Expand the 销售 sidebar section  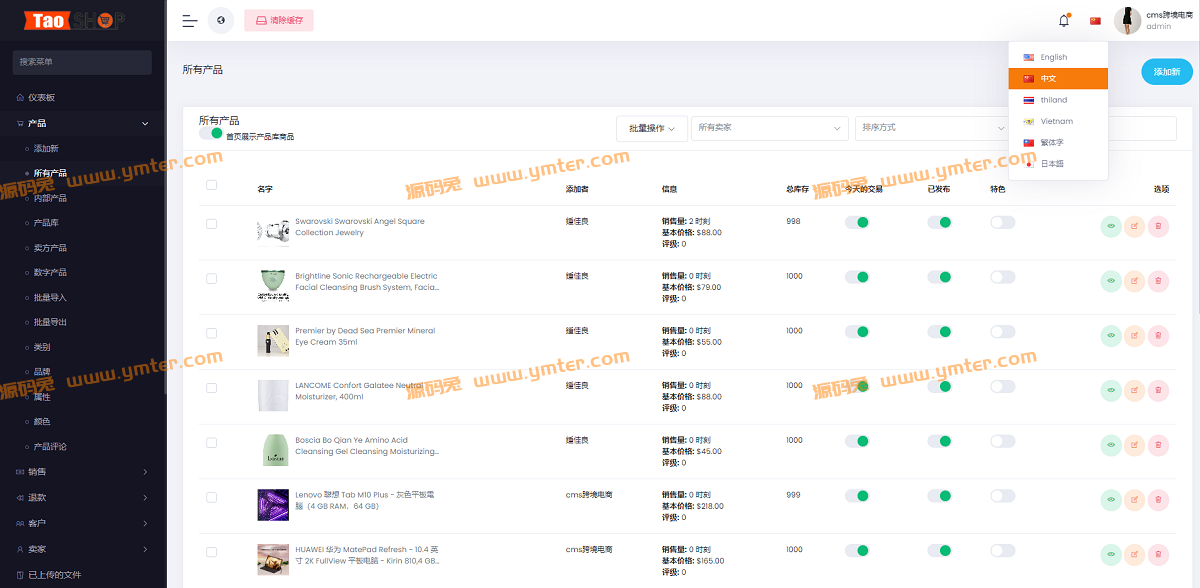(x=83, y=471)
